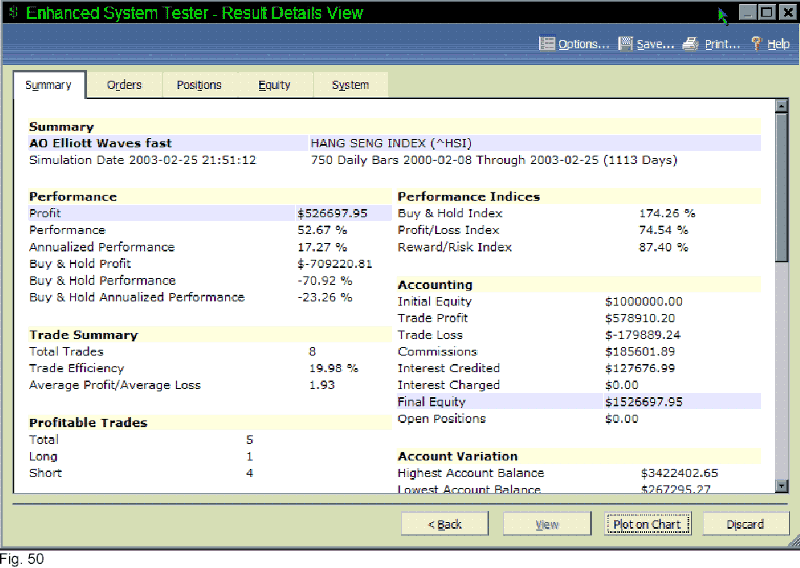Select the Profit value $526697.95
Image resolution: width=800 pixels, height=568 pixels.
333,213
